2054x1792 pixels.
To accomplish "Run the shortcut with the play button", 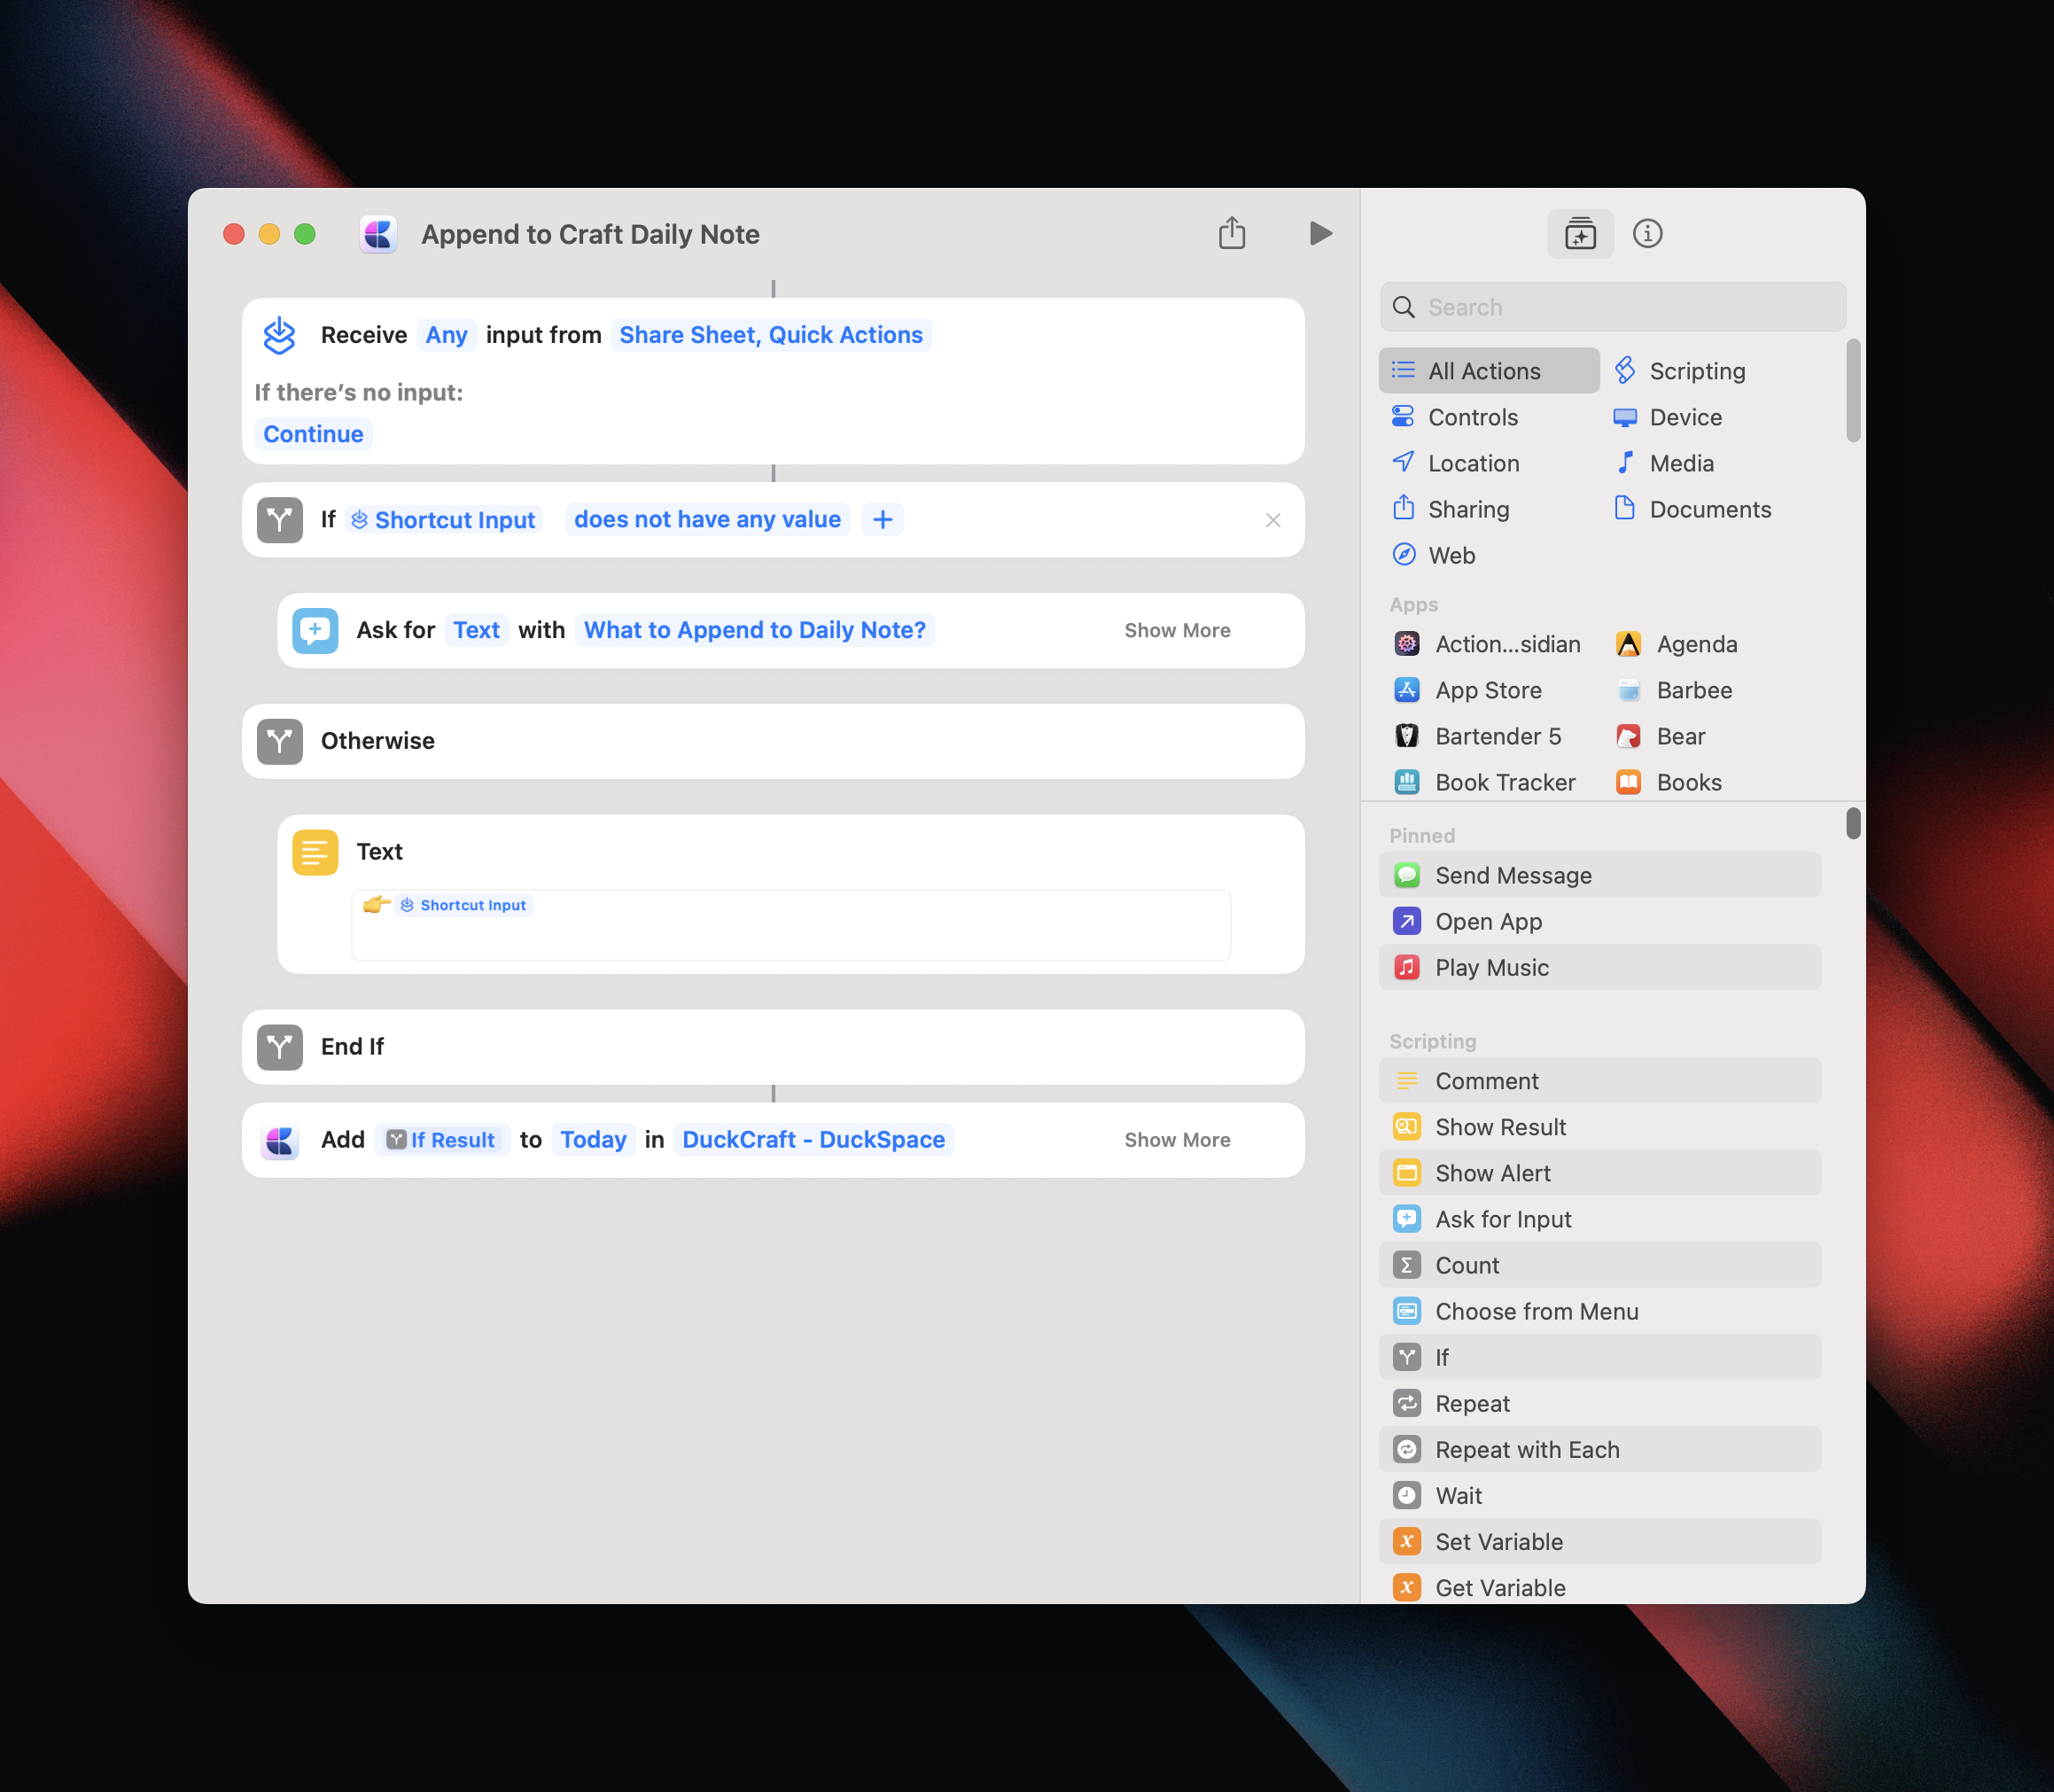I will [1320, 233].
